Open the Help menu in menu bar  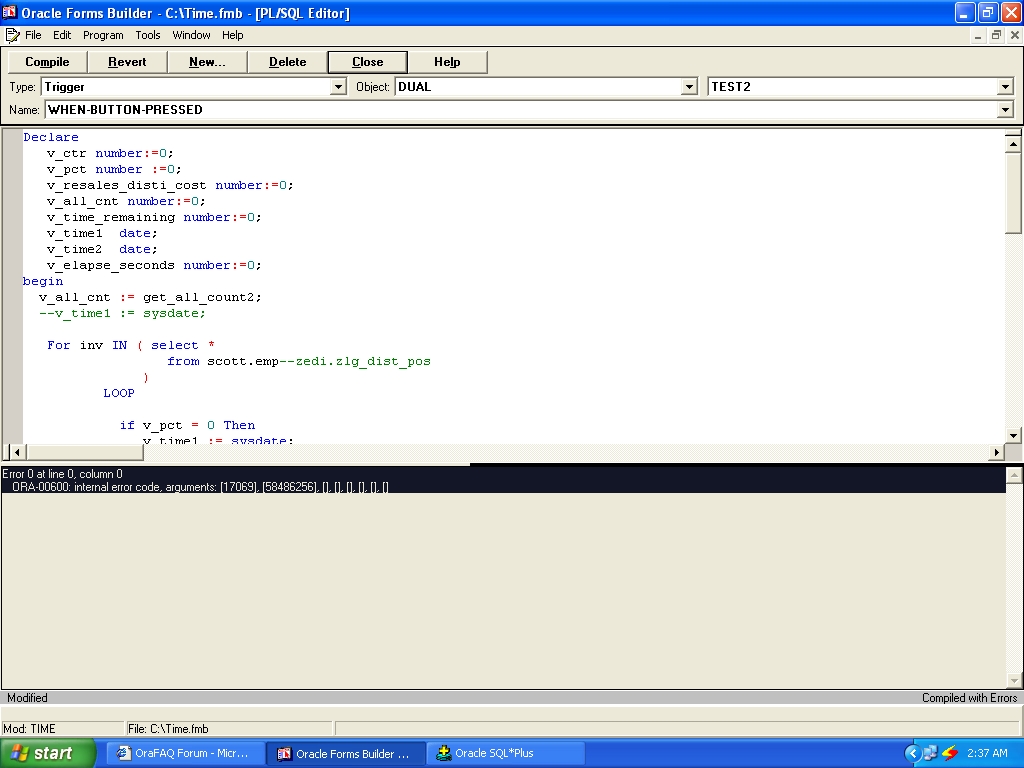(232, 35)
